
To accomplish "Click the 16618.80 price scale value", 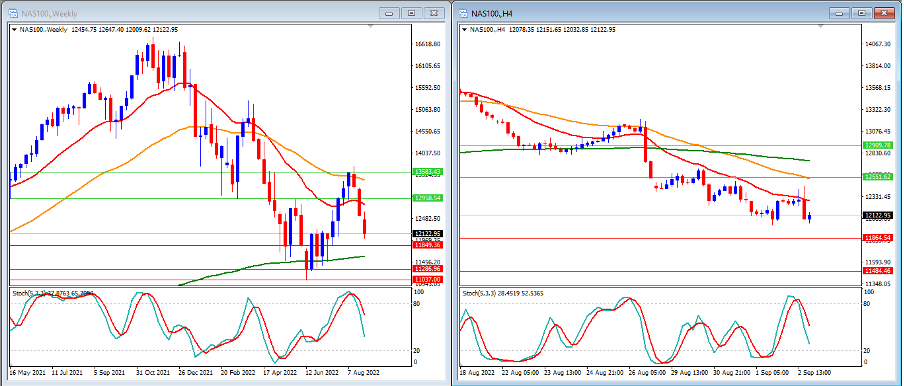I will pos(428,44).
